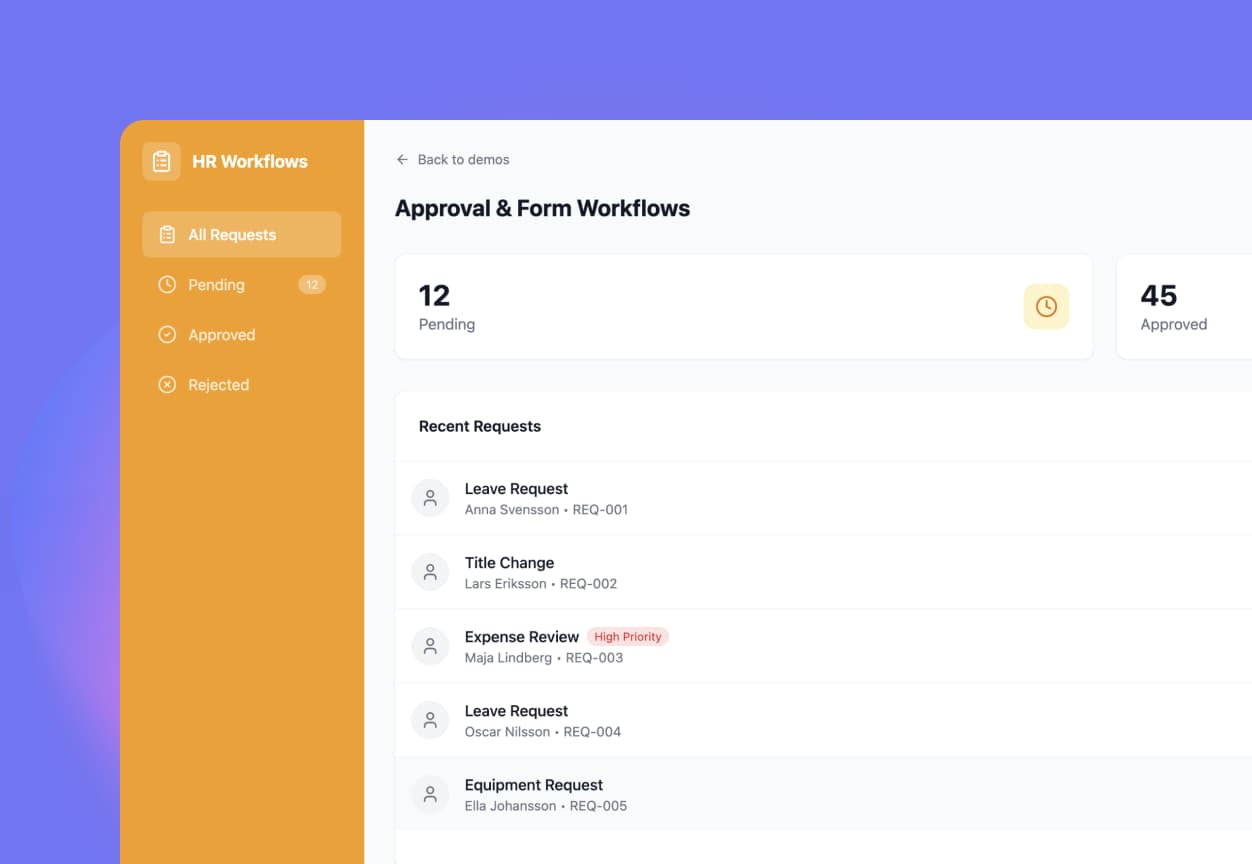Click the clipboard icon beside HR Workflows
This screenshot has width=1252, height=864.
(161, 160)
